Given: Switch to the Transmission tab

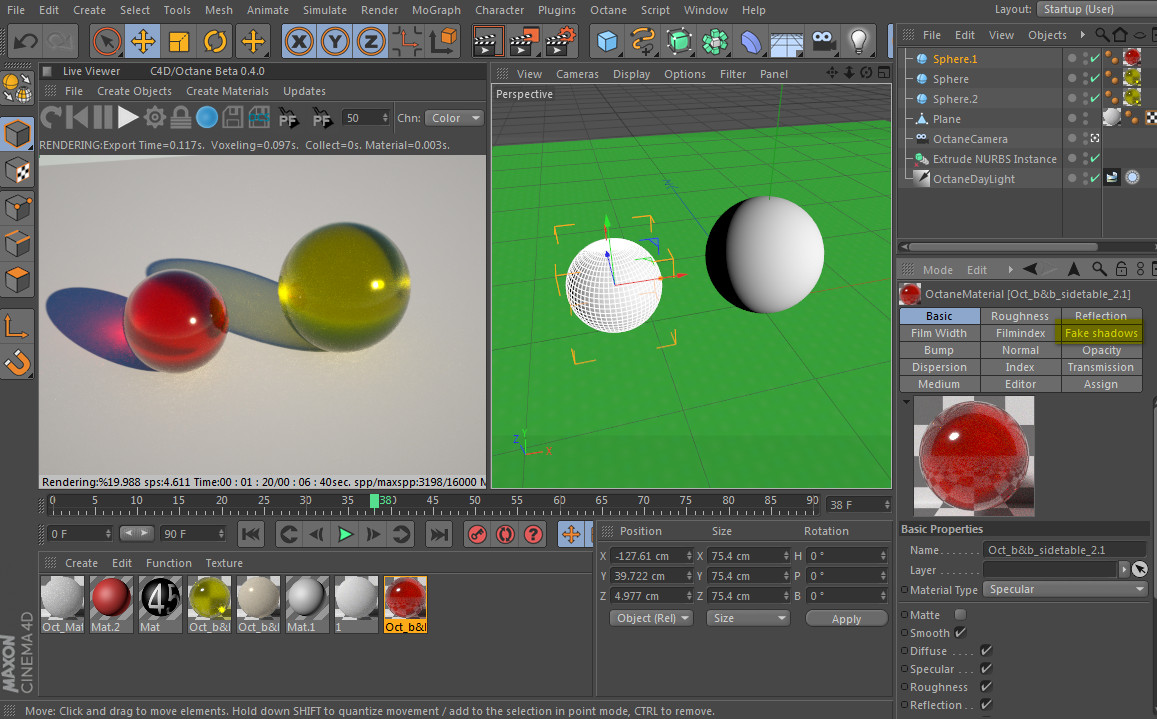Looking at the screenshot, I should [1101, 367].
